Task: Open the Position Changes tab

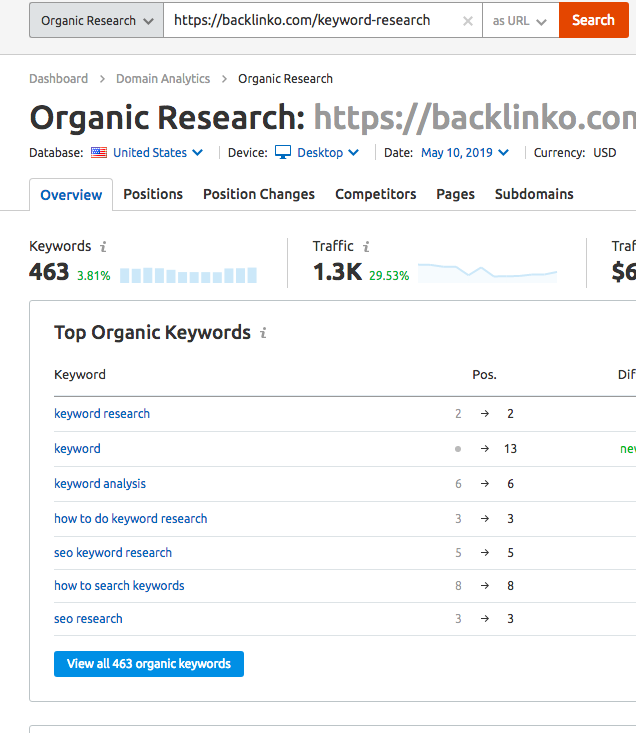Action: click(259, 194)
